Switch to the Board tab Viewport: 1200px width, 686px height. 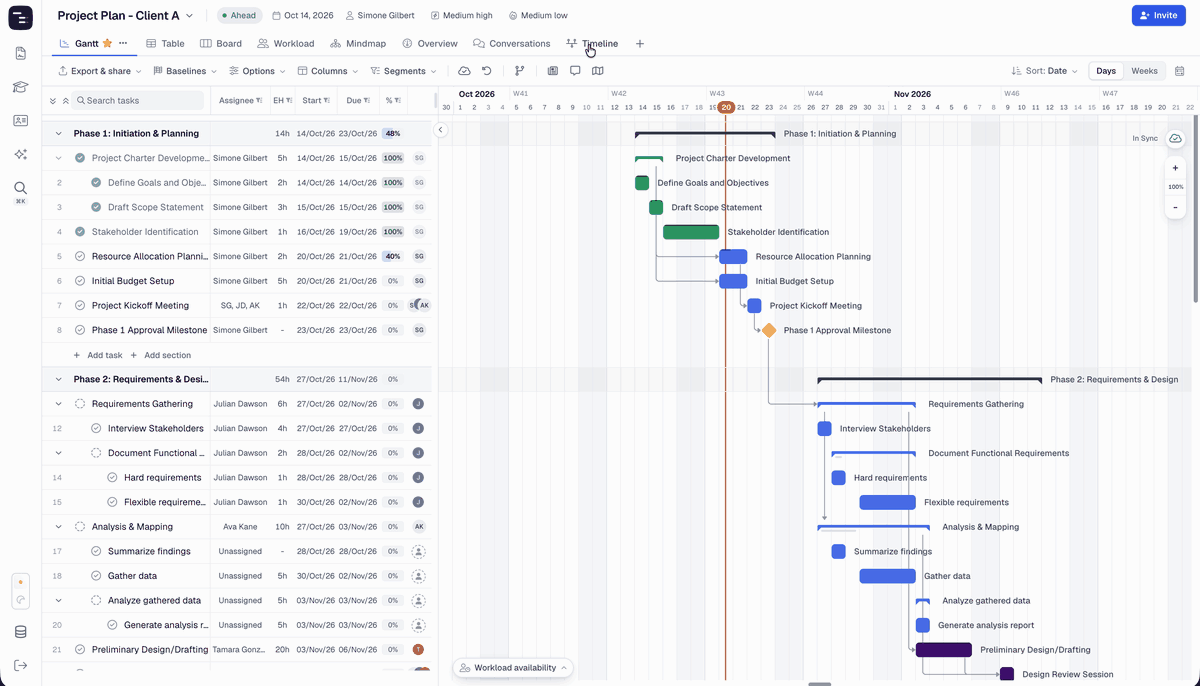pos(221,44)
